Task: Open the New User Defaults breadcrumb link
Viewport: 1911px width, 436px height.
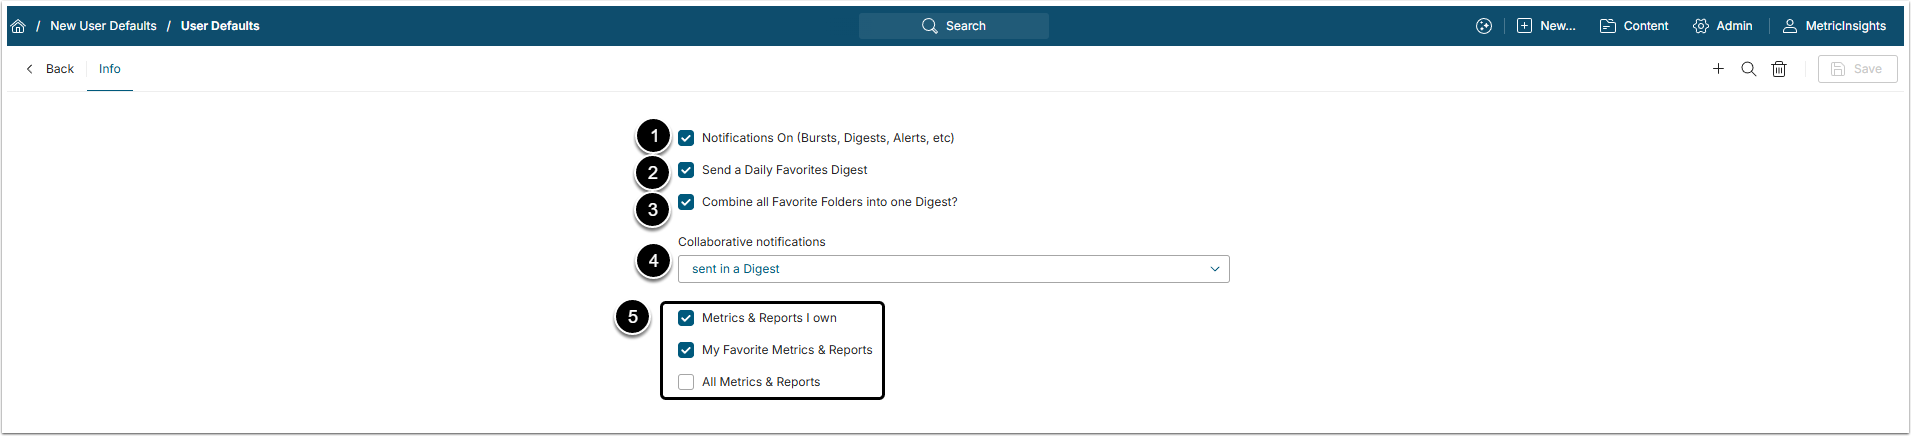Action: pyautogui.click(x=103, y=26)
